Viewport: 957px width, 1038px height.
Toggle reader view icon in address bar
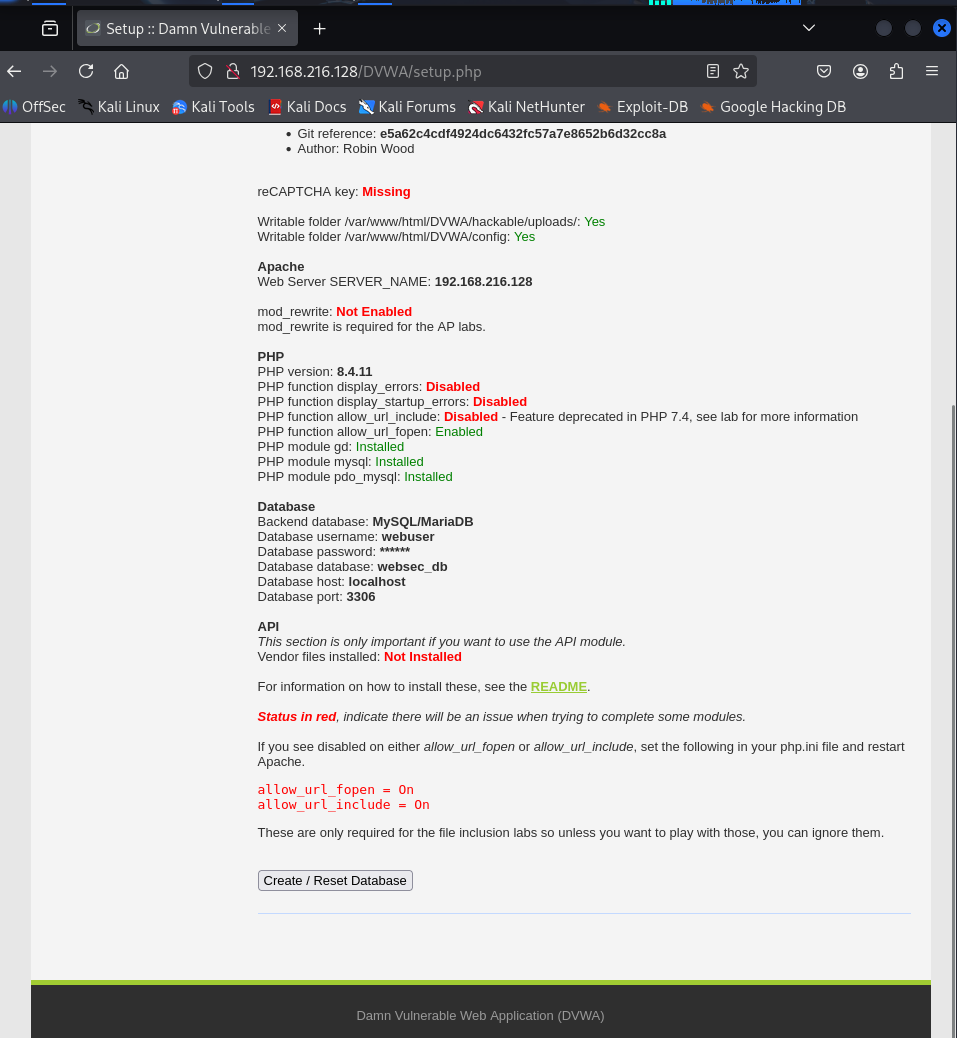[x=713, y=71]
